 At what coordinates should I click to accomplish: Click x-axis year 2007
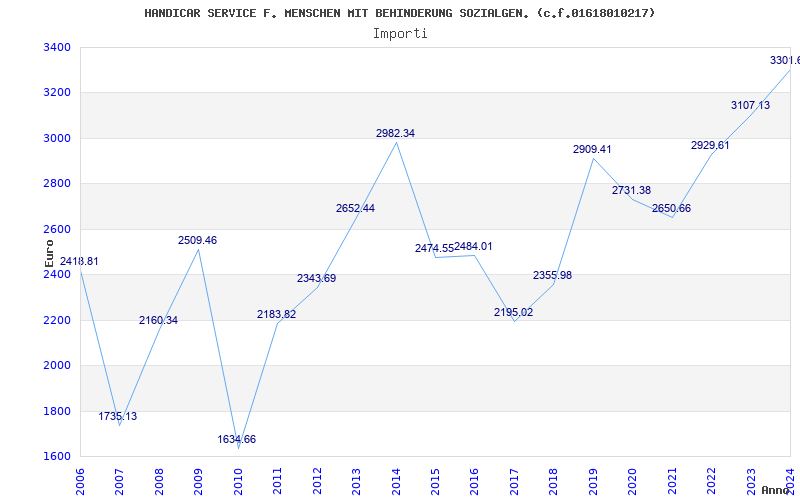coord(119,481)
